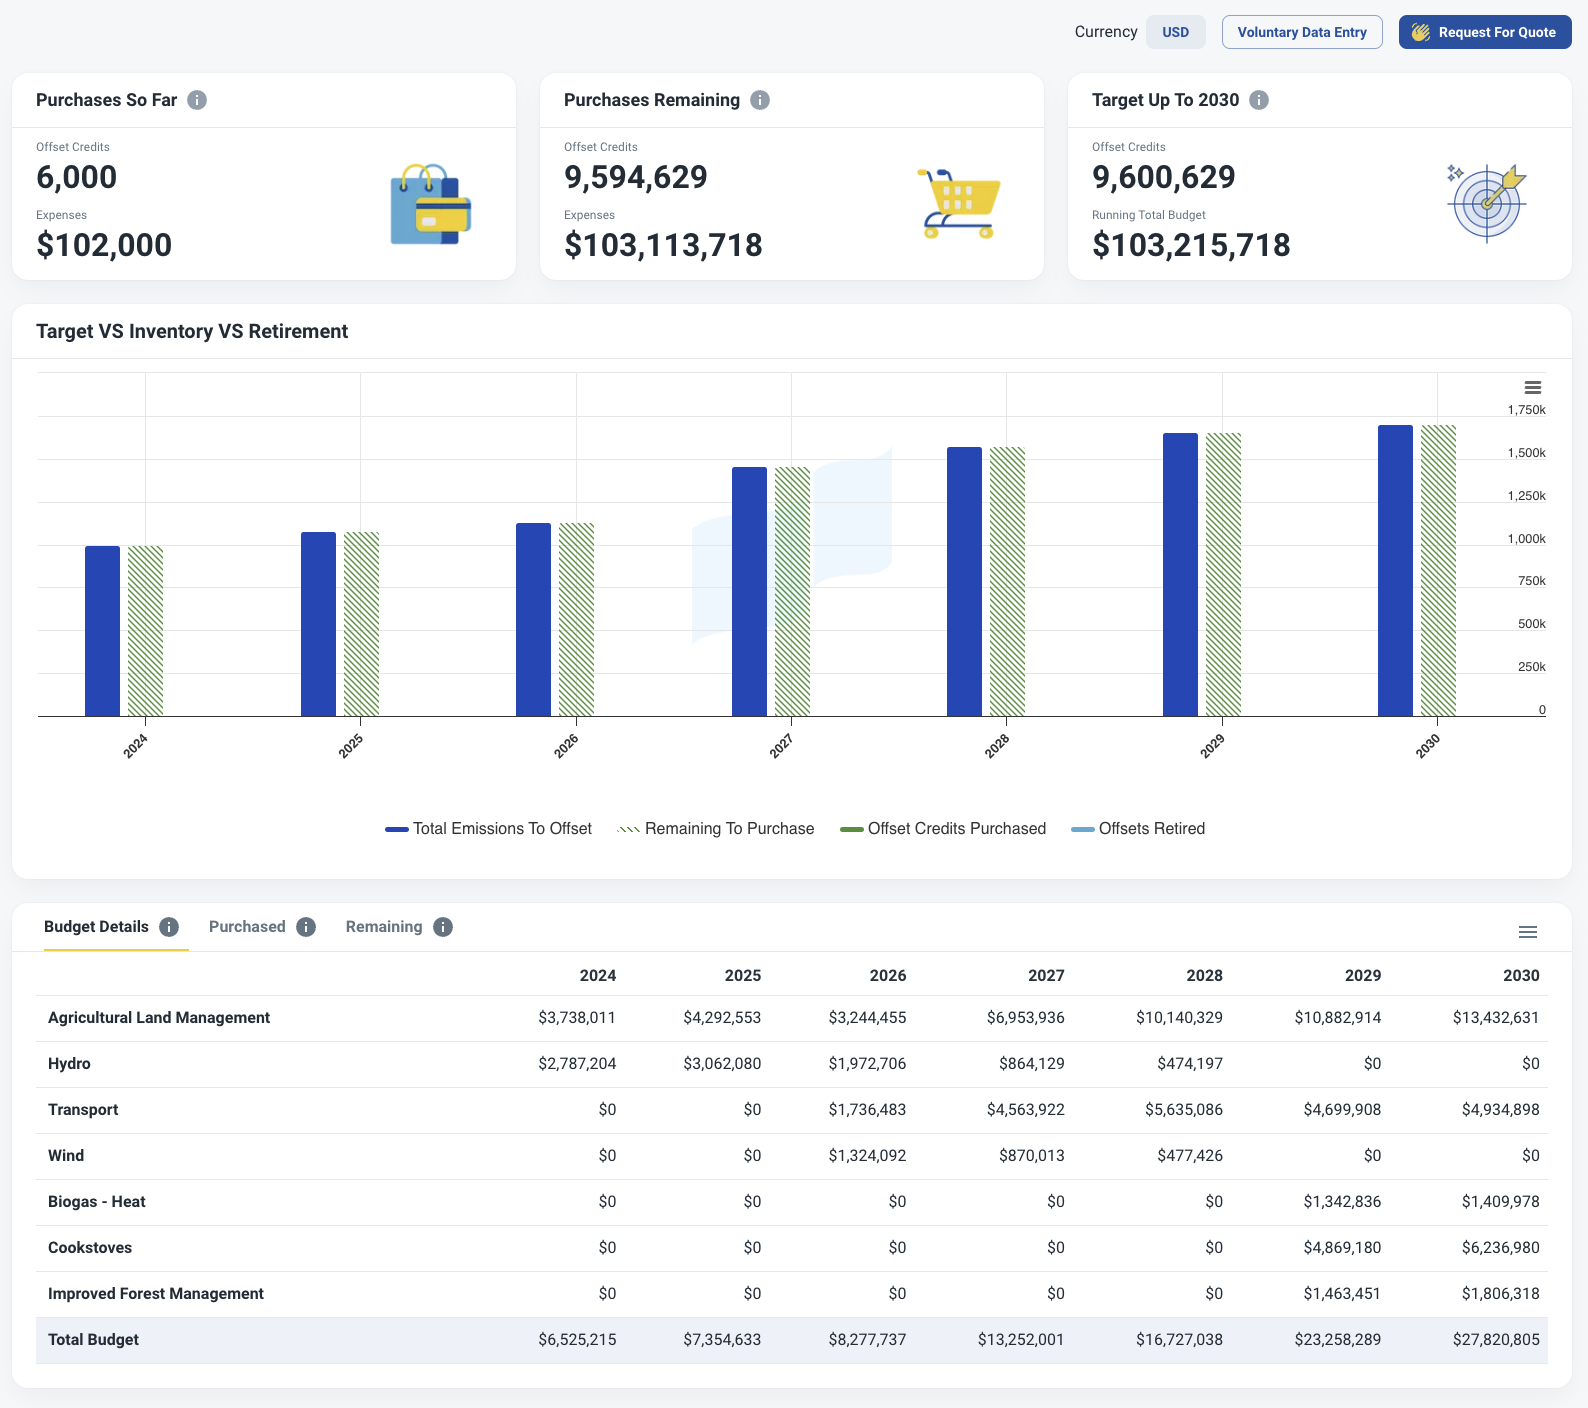Switch to the Purchased tab
The width and height of the screenshot is (1588, 1408).
[x=247, y=927]
